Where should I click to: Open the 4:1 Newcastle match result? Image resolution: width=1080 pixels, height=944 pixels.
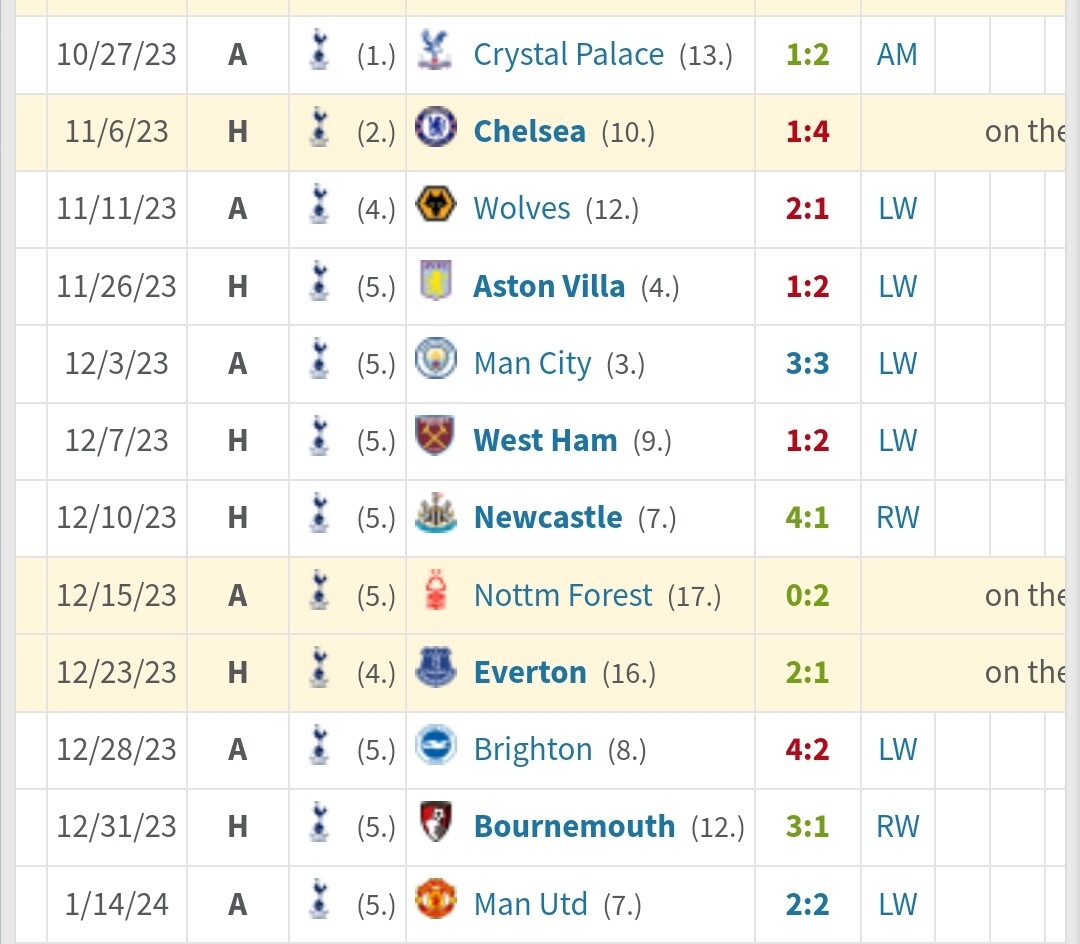[807, 518]
